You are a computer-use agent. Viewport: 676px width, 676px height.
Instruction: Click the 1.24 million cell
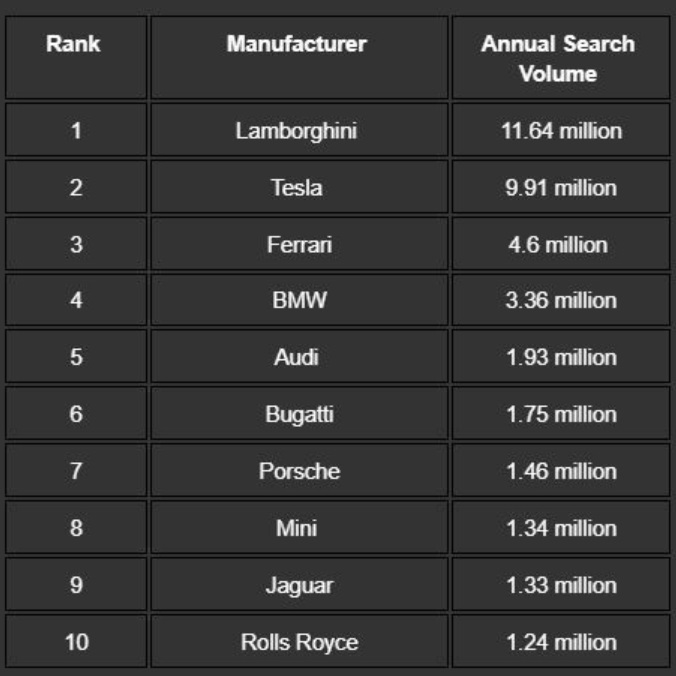click(x=560, y=642)
